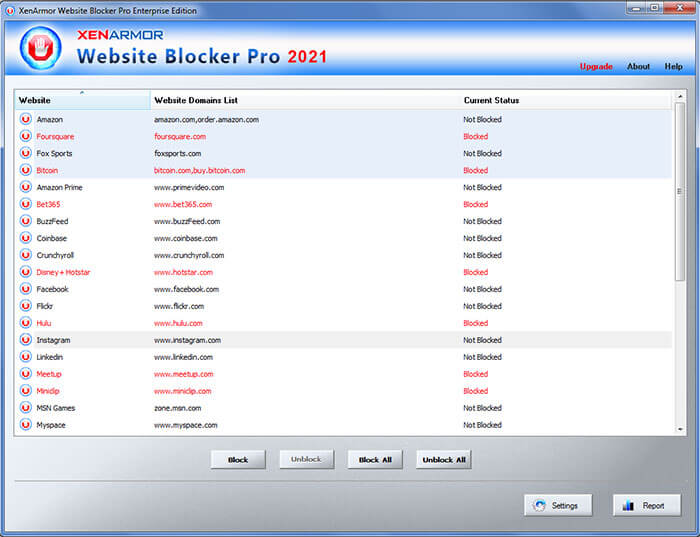Image resolution: width=700 pixels, height=537 pixels.
Task: Click the Meetup website name
Action: (x=49, y=374)
